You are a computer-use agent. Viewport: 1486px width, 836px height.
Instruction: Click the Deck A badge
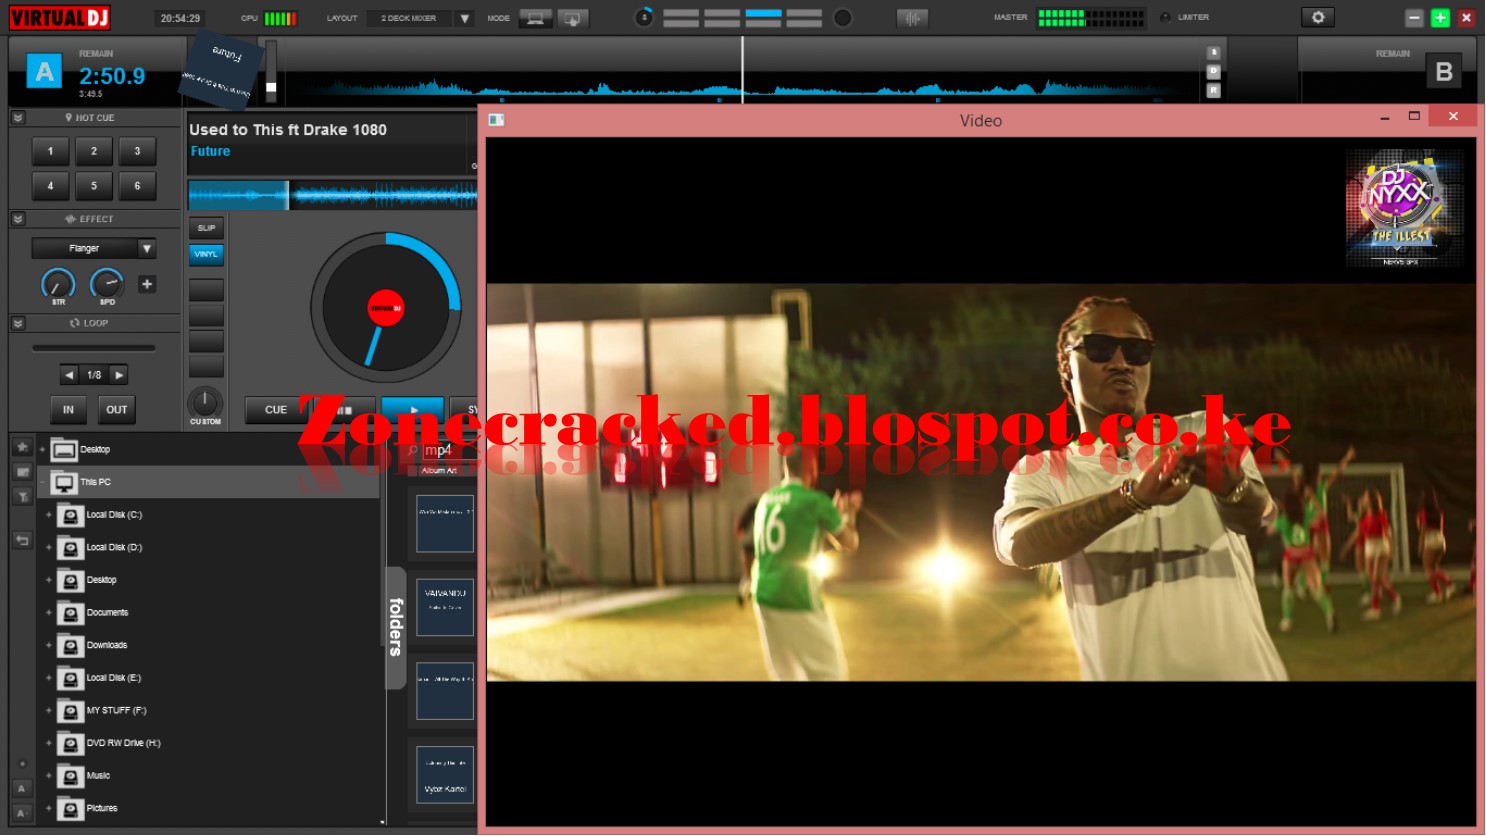click(x=44, y=72)
